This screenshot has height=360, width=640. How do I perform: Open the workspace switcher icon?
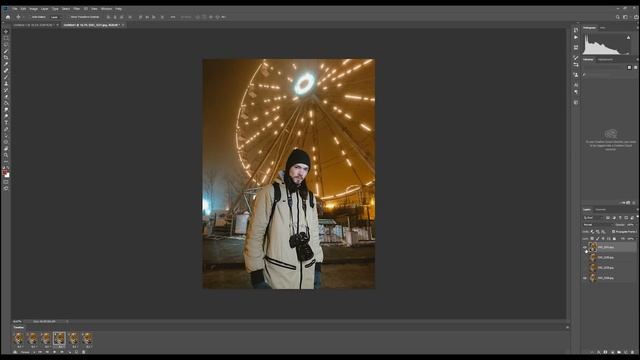point(625,17)
